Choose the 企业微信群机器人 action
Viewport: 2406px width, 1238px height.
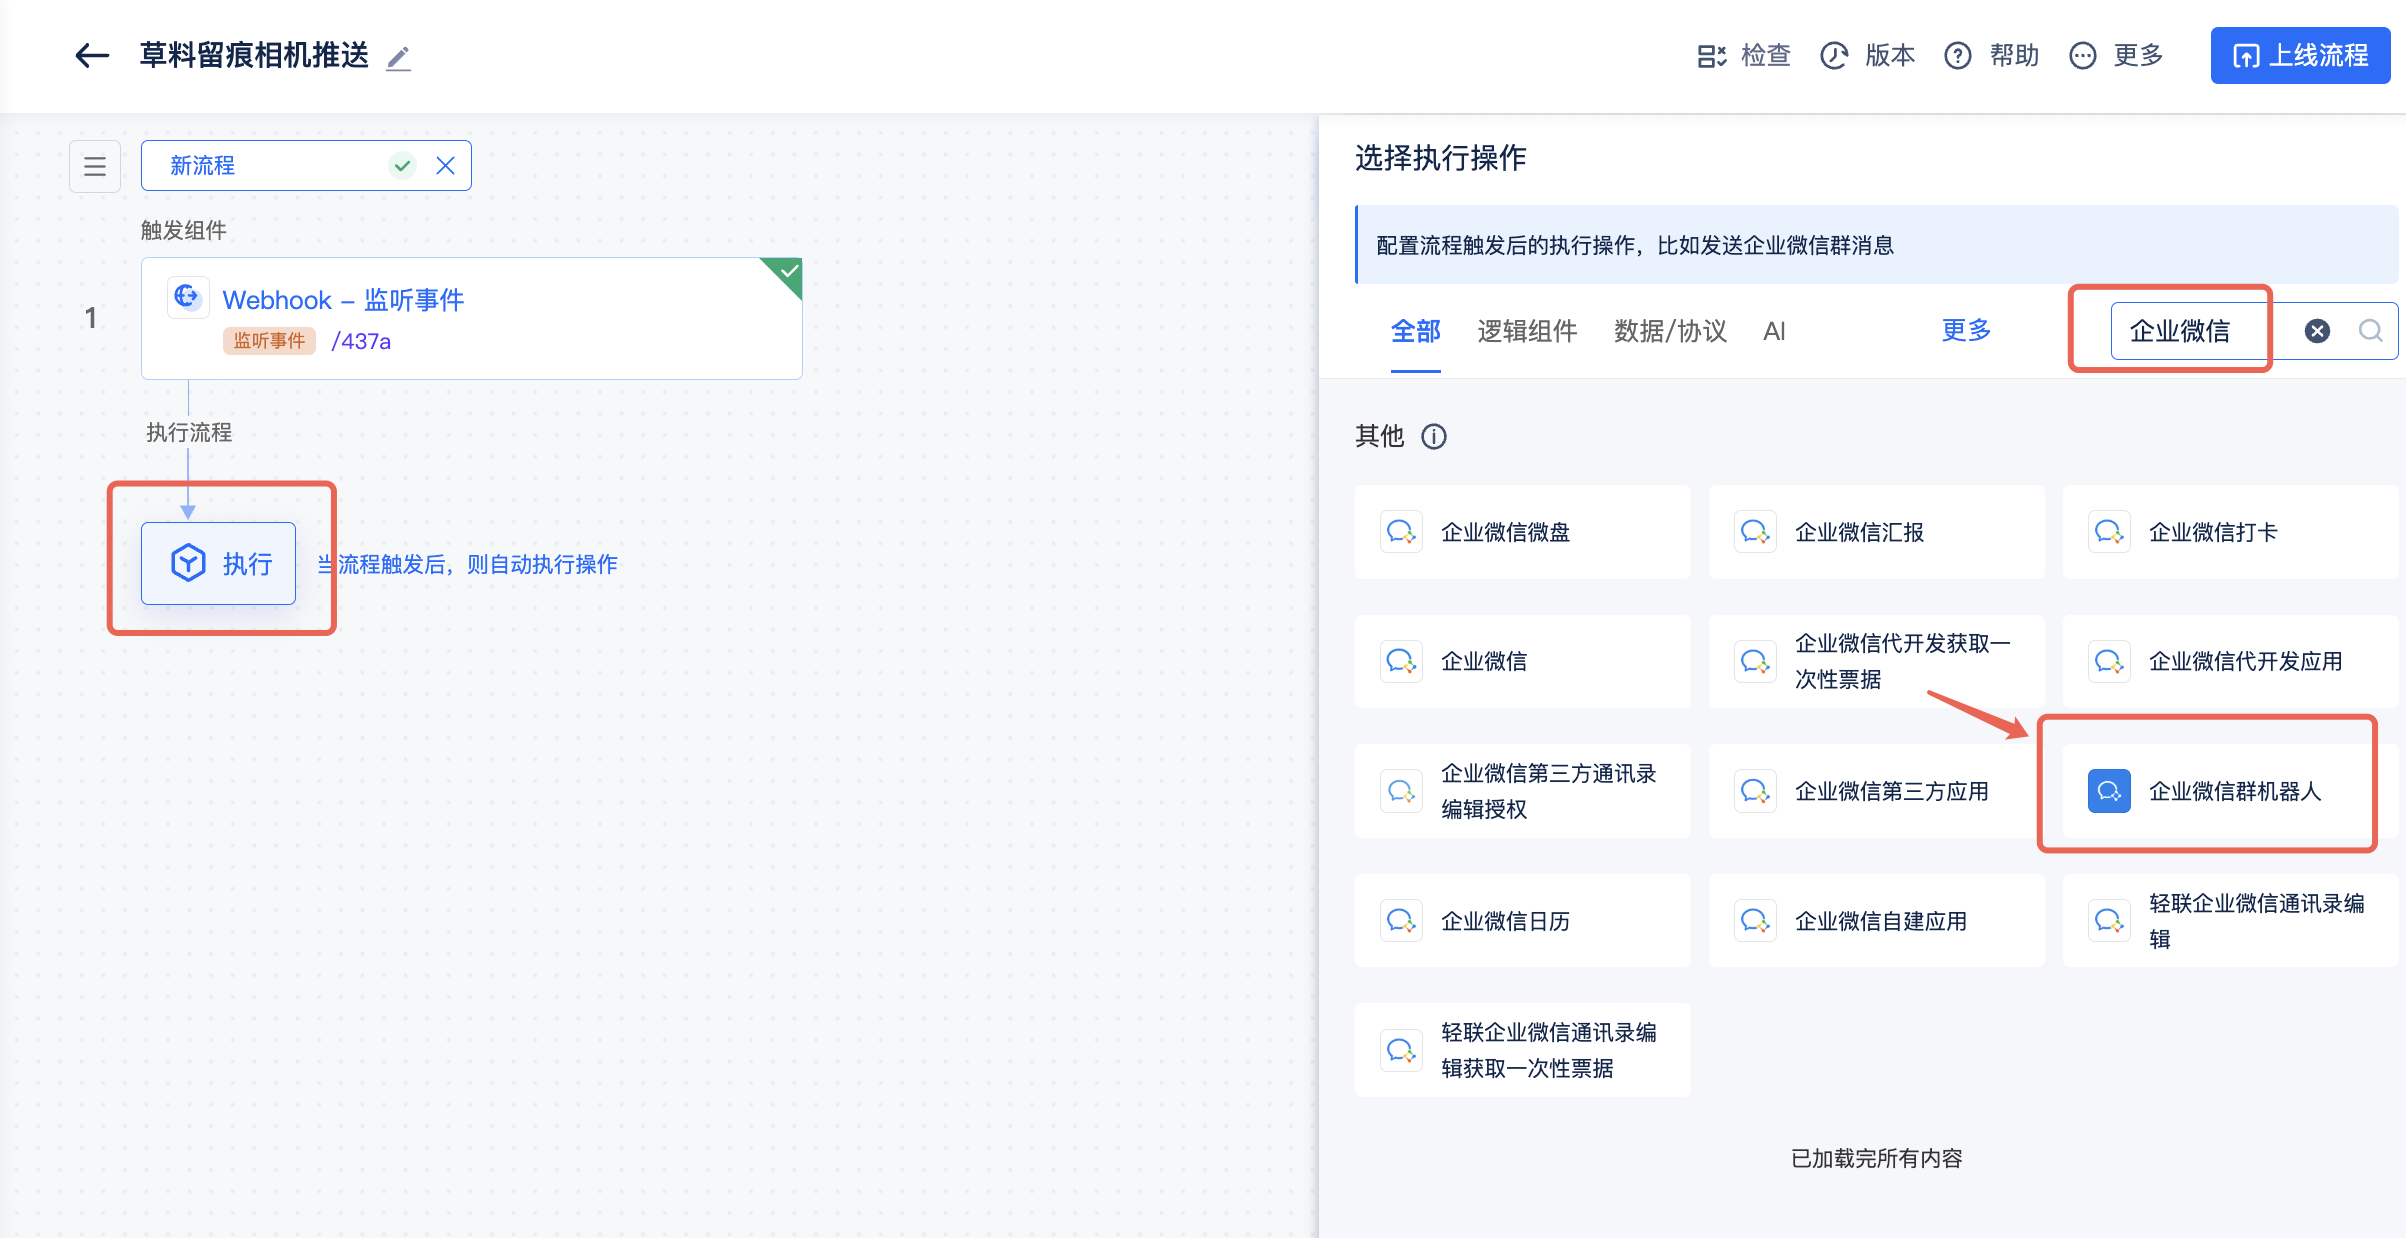(x=2230, y=791)
